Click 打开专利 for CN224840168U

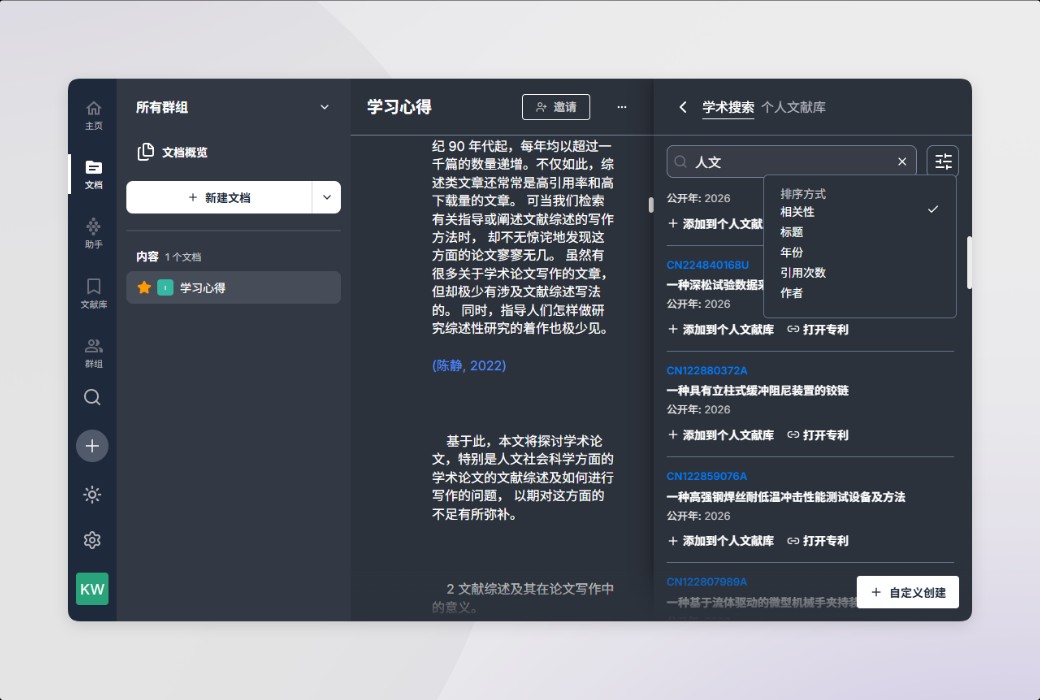click(818, 329)
